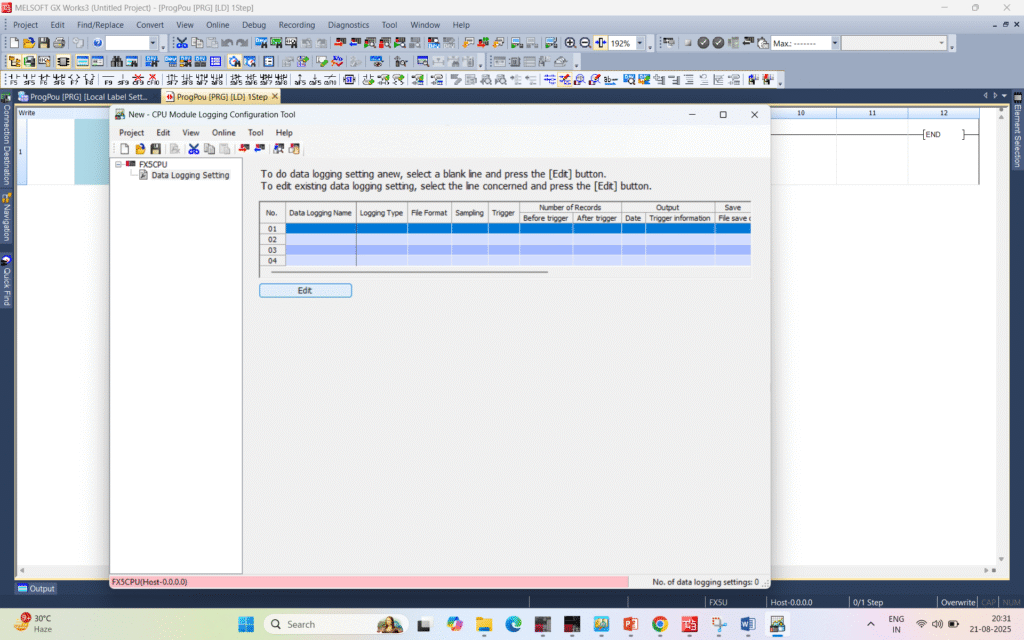This screenshot has width=1024, height=640.
Task: Click Logging Type column header
Action: tap(381, 213)
